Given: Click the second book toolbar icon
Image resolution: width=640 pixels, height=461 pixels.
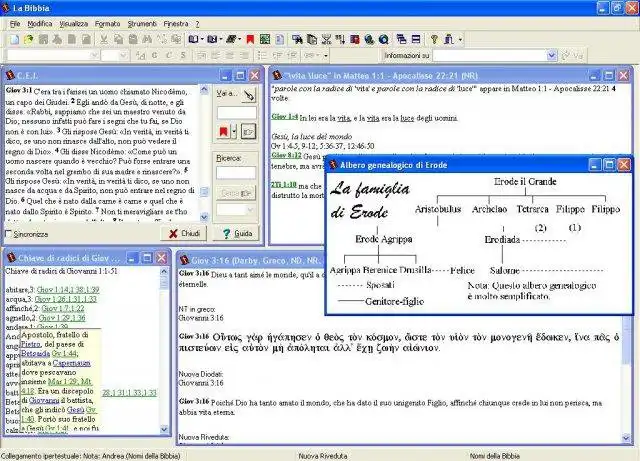Looking at the screenshot, I should pyautogui.click(x=212, y=39).
